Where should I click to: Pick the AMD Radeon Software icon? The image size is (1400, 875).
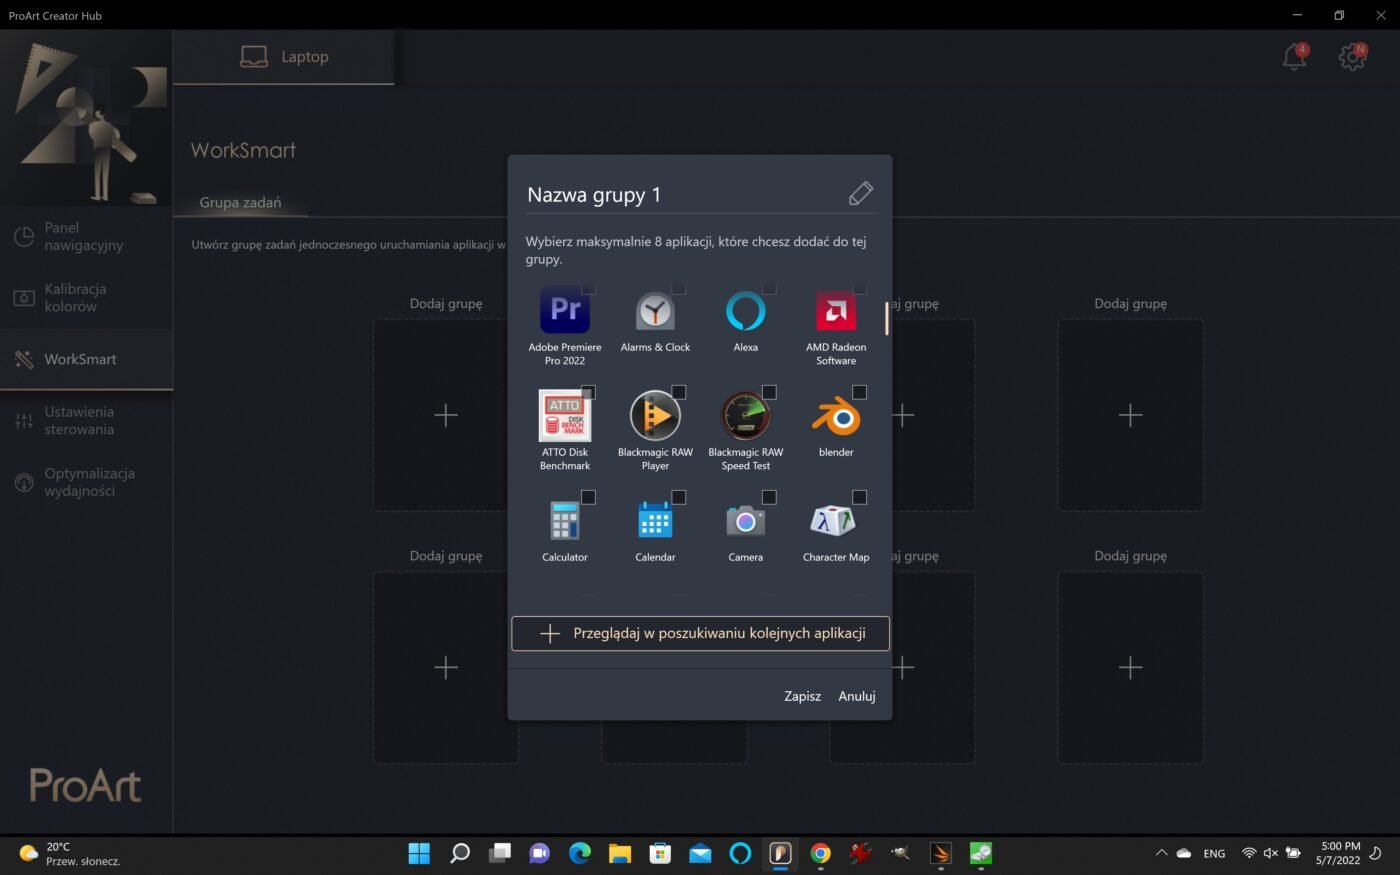[x=836, y=311]
